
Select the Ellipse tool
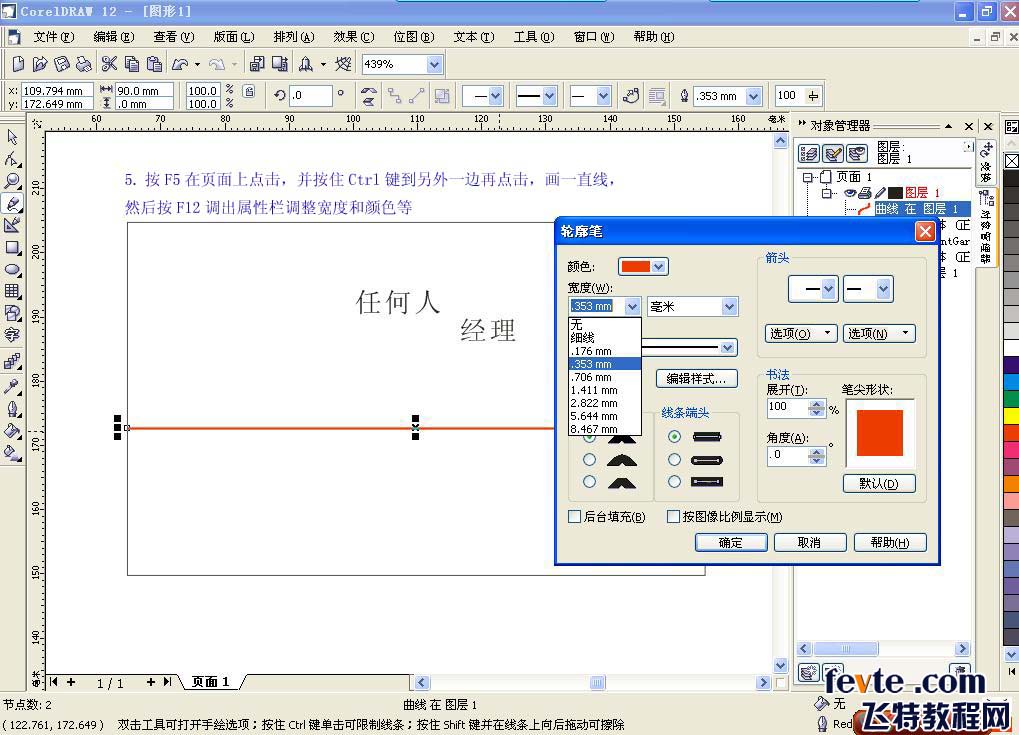[12, 270]
